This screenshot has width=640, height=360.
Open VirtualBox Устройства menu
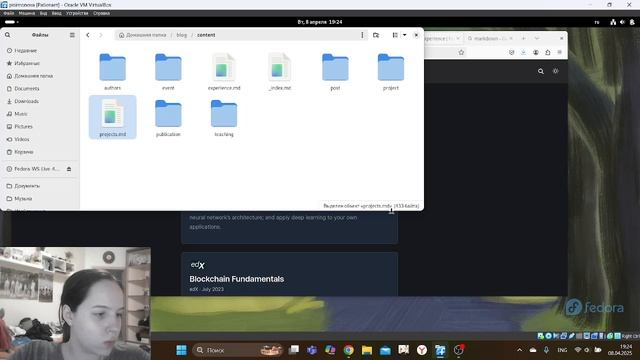tap(77, 13)
